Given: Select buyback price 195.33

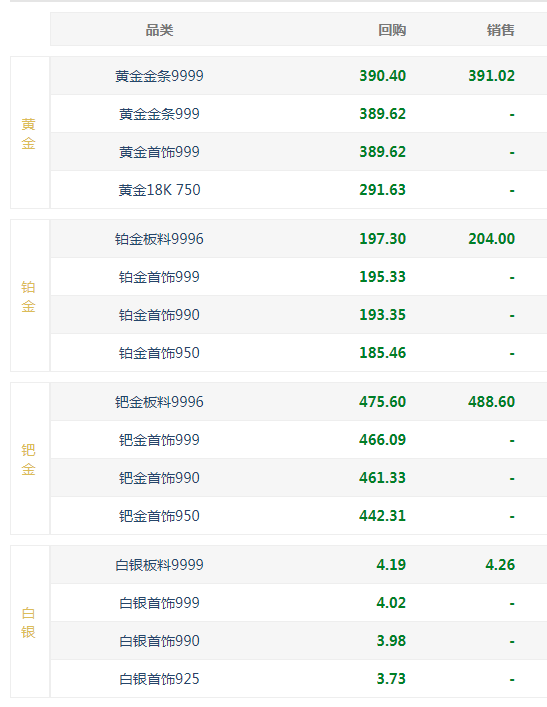Looking at the screenshot, I should click(382, 277).
